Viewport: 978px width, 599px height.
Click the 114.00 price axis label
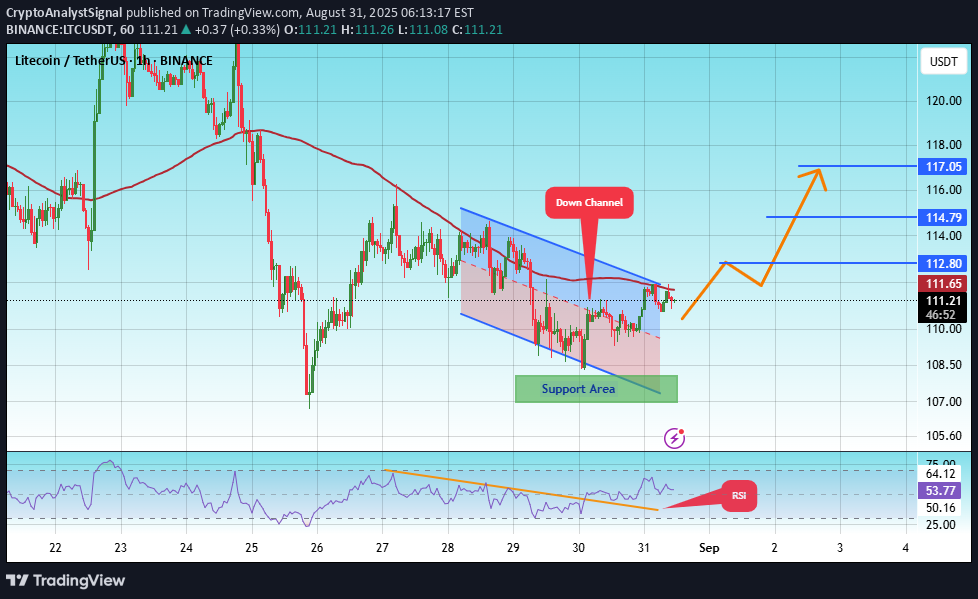click(944, 236)
